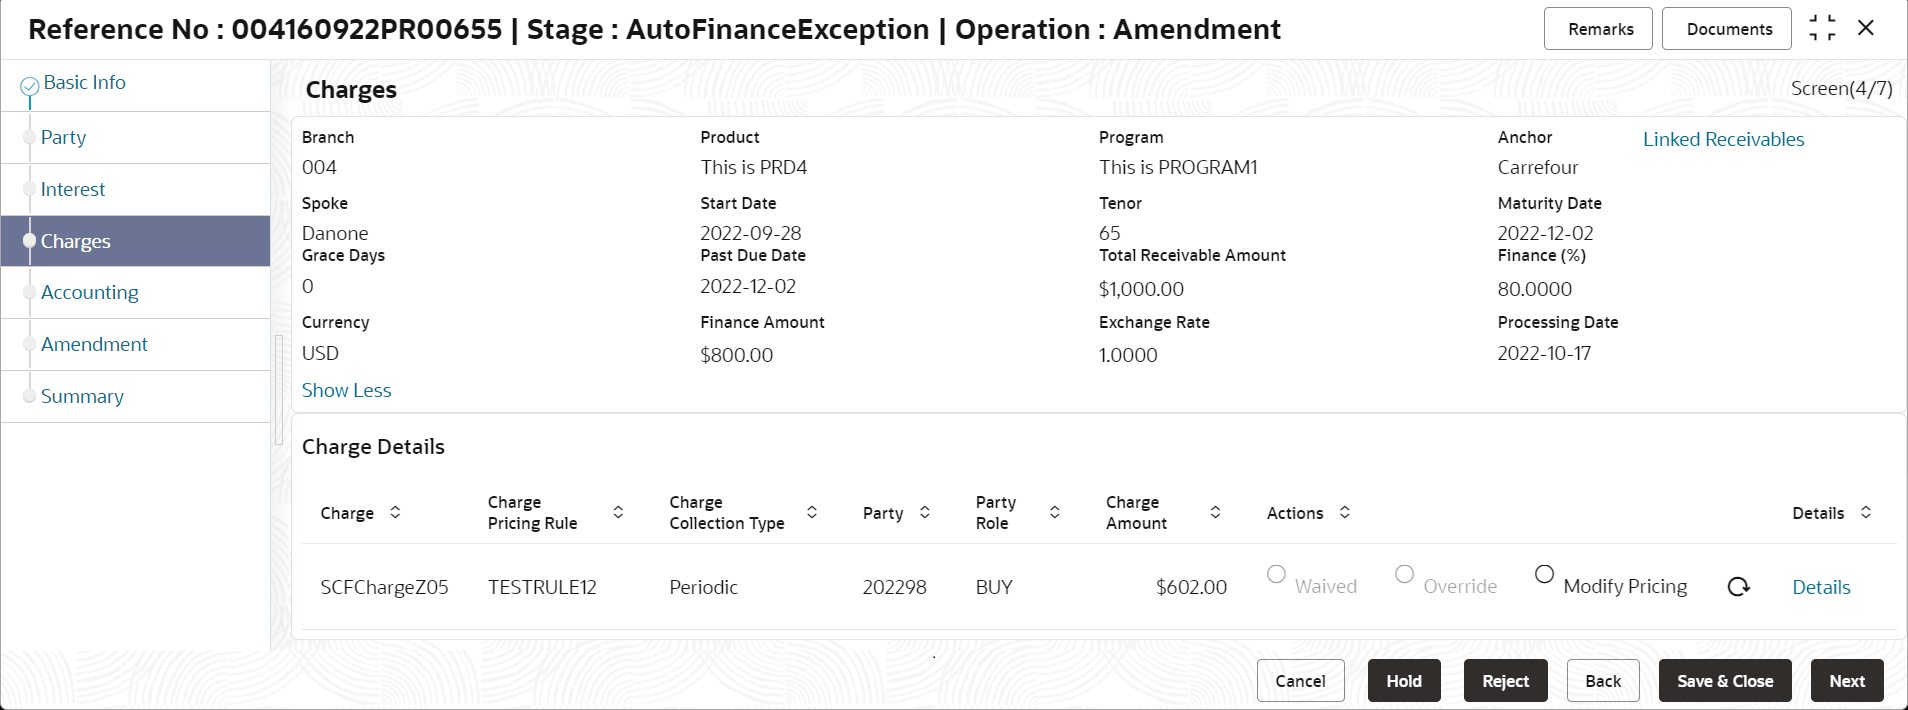Select the Waived radio option
Viewport: 1908px width, 710px height.
[1276, 574]
